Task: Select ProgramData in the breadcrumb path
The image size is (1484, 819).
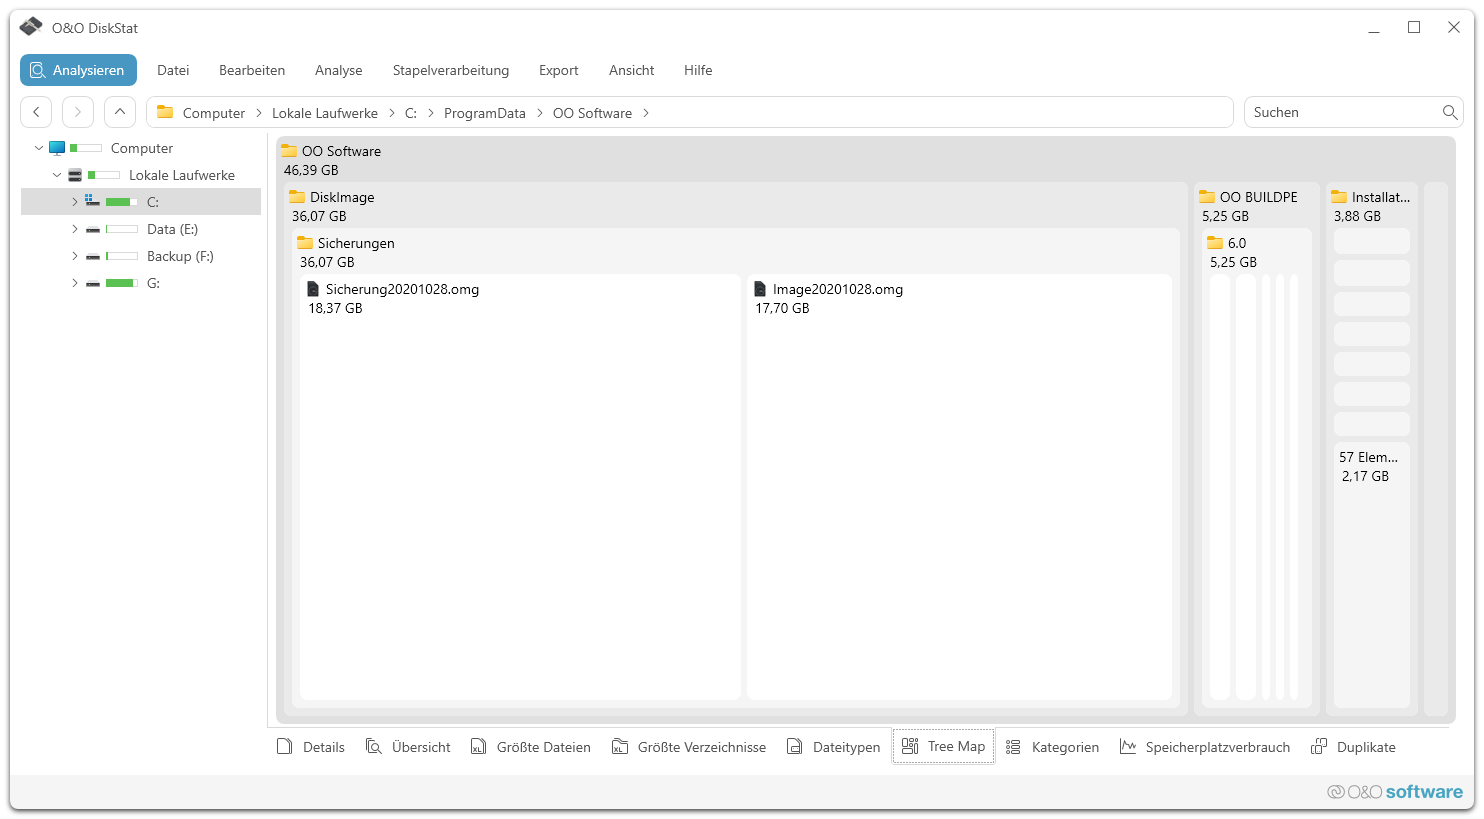Action: click(485, 113)
